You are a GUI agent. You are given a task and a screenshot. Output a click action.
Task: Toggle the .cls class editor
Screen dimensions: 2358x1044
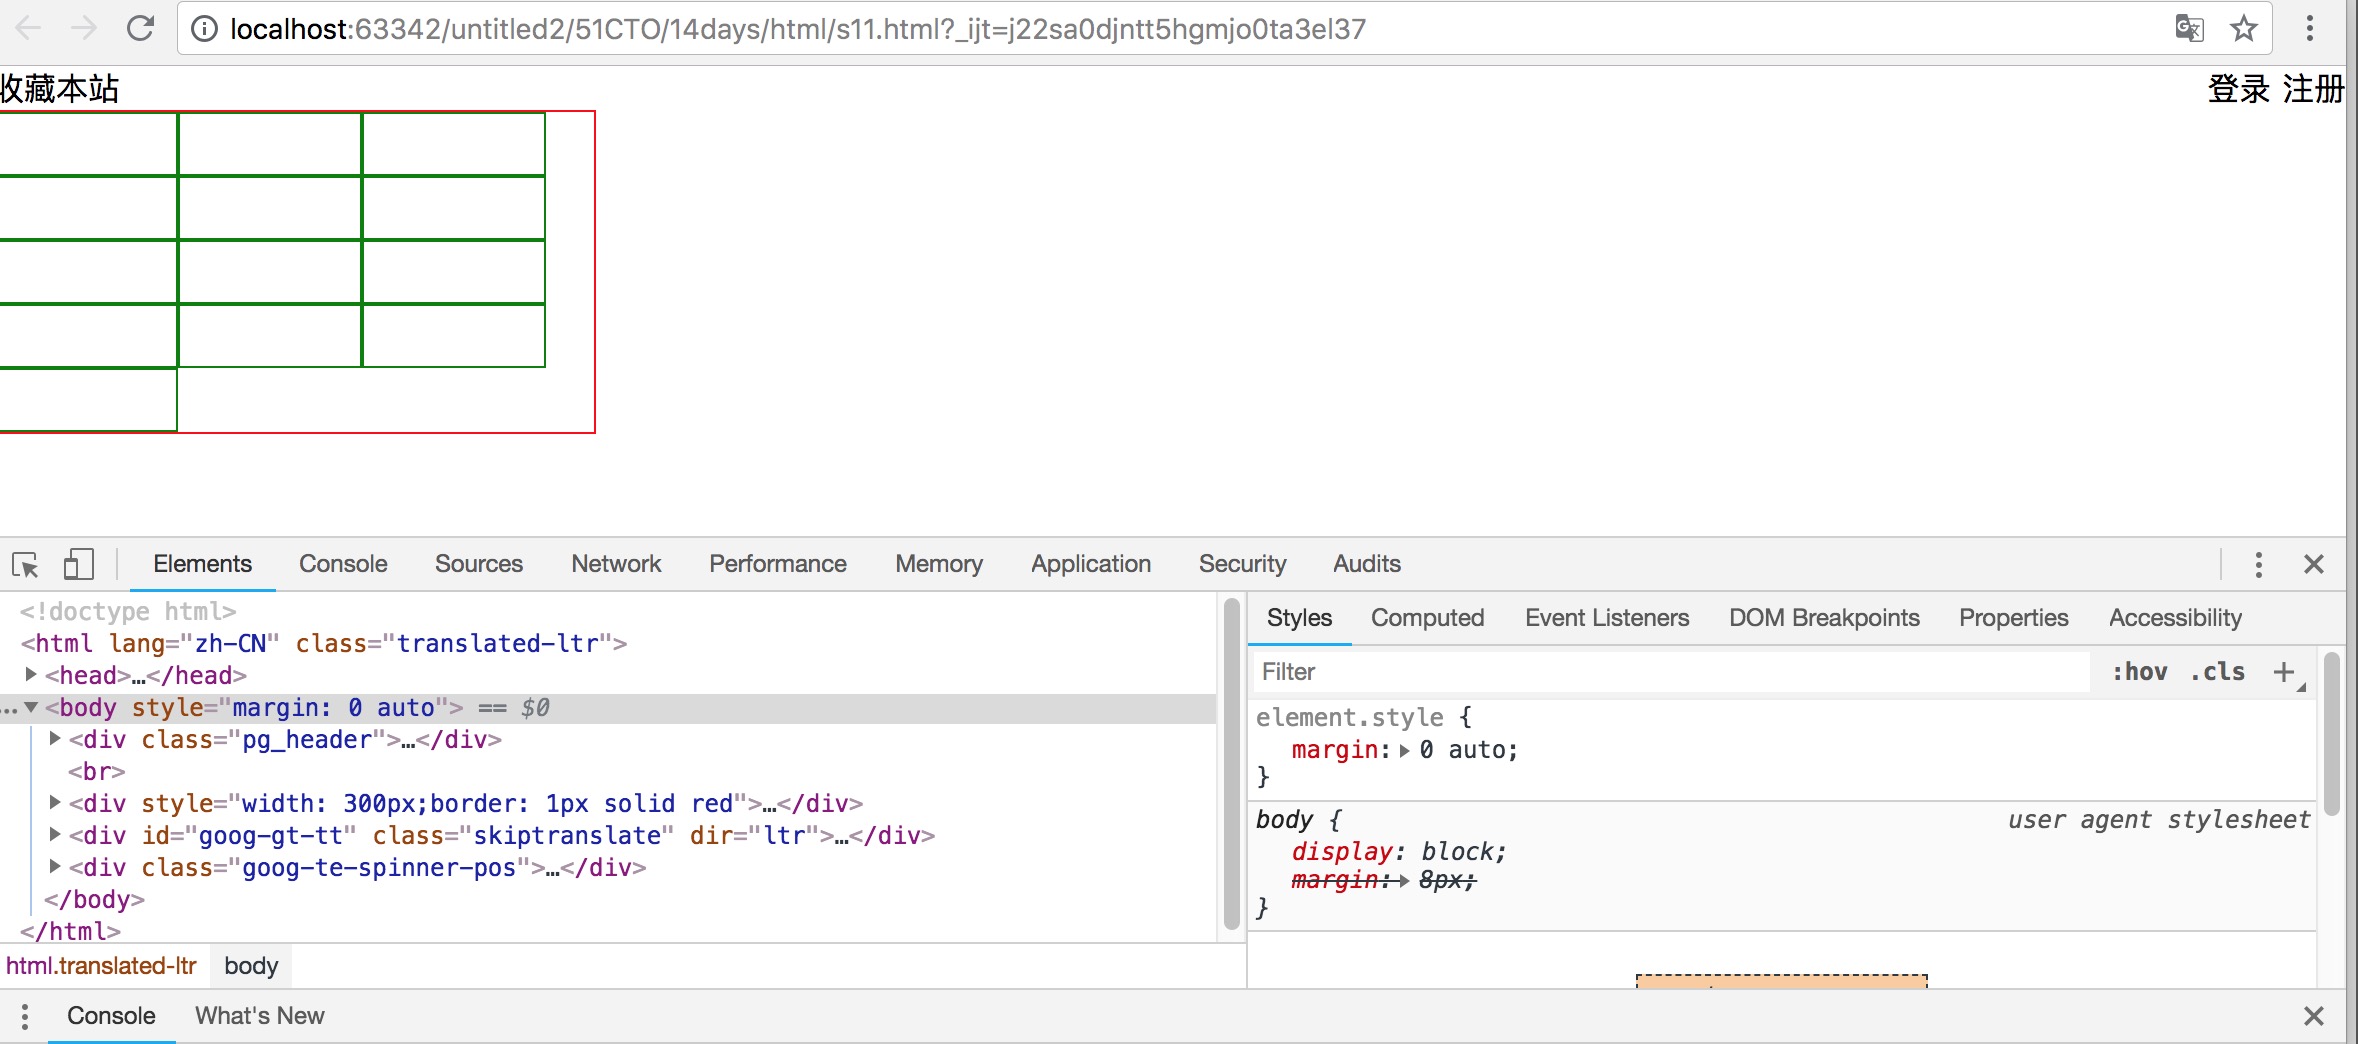point(2217,672)
